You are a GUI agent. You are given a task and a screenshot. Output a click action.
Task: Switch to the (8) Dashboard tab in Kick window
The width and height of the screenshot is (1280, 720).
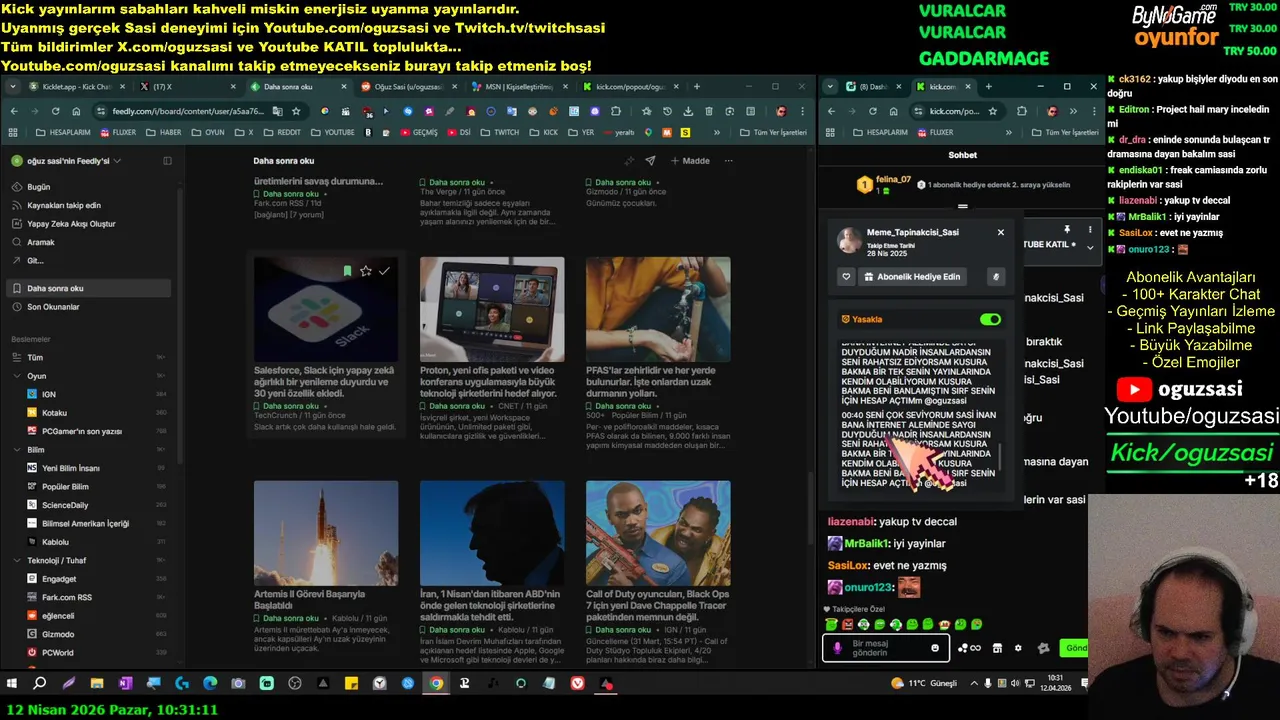874,87
